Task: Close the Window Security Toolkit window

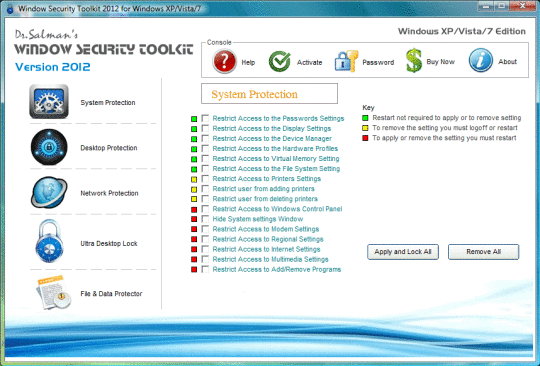Action: tap(523, 6)
